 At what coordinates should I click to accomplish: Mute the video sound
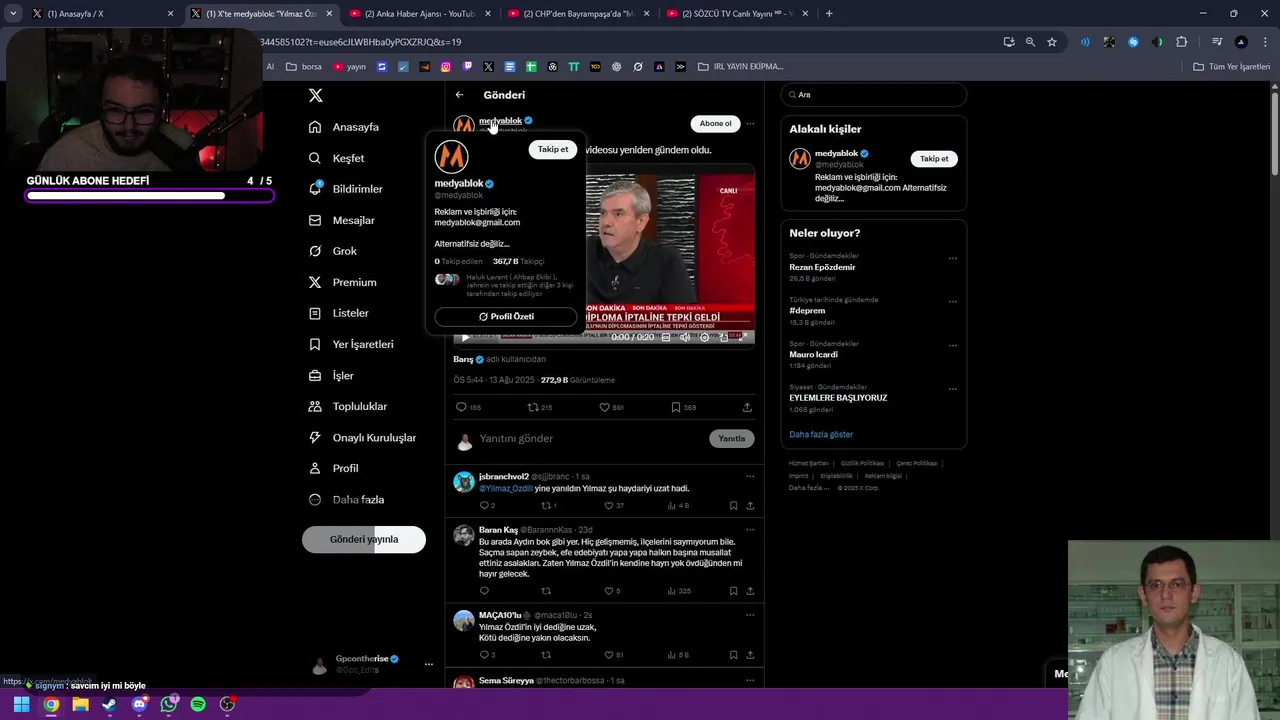pyautogui.click(x=685, y=337)
